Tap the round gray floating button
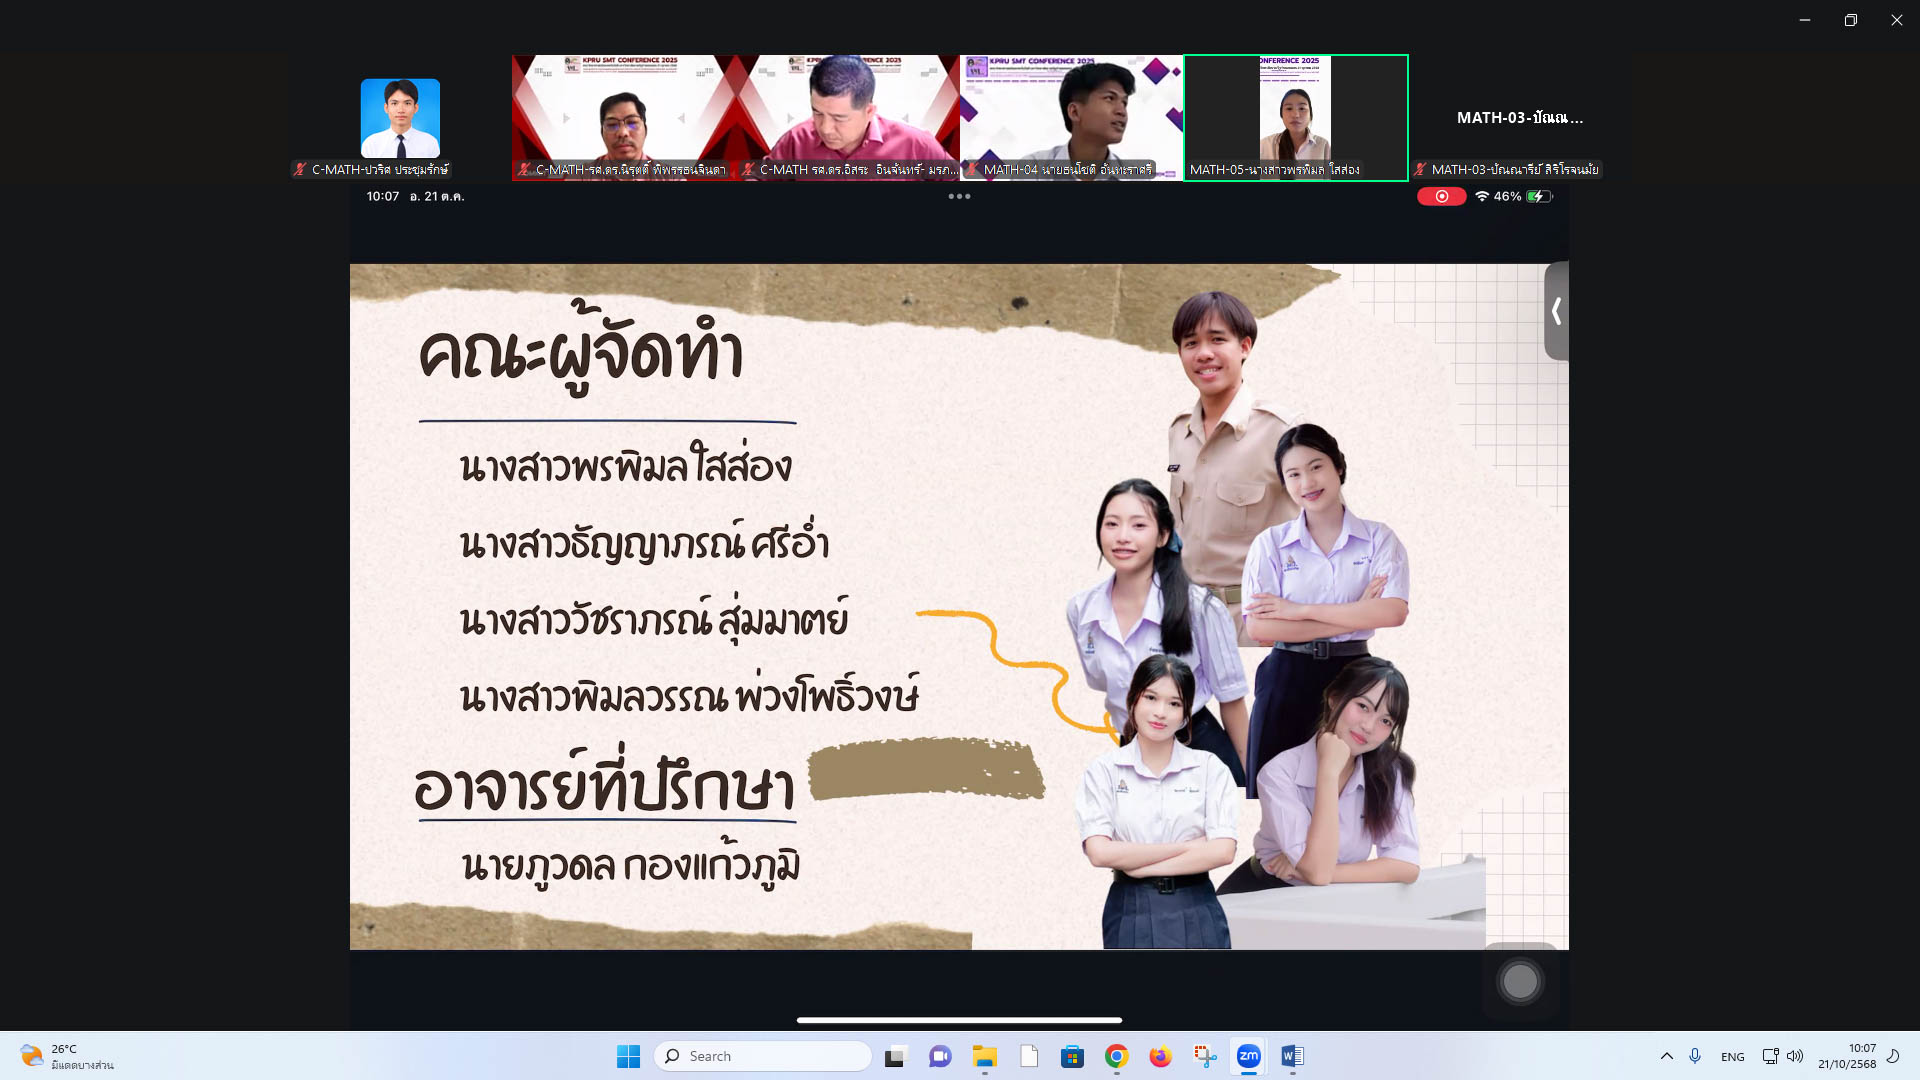Screen dimensions: 1920x1080 [1519, 981]
